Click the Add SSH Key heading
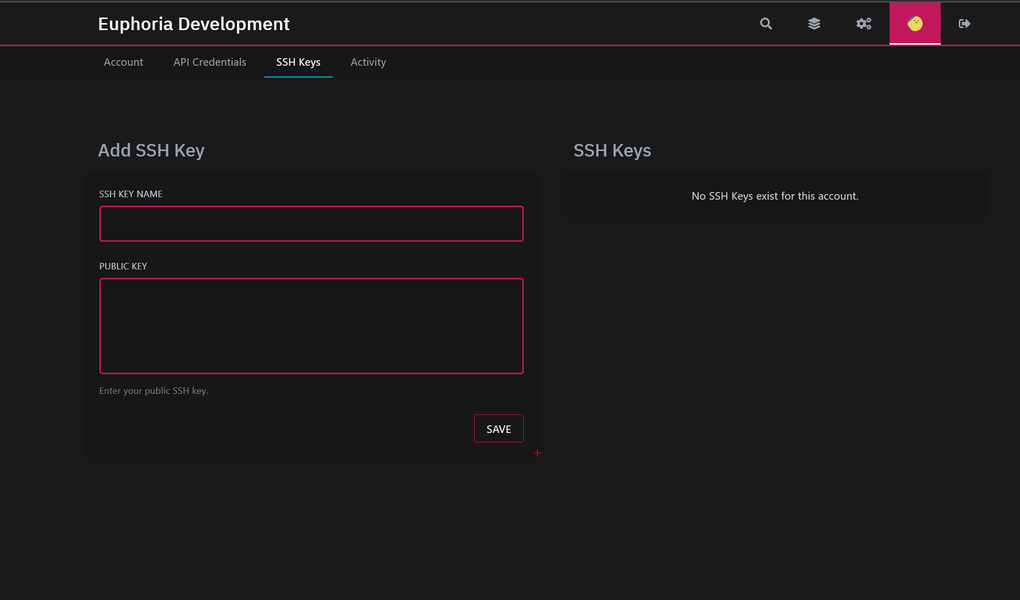 click(151, 151)
